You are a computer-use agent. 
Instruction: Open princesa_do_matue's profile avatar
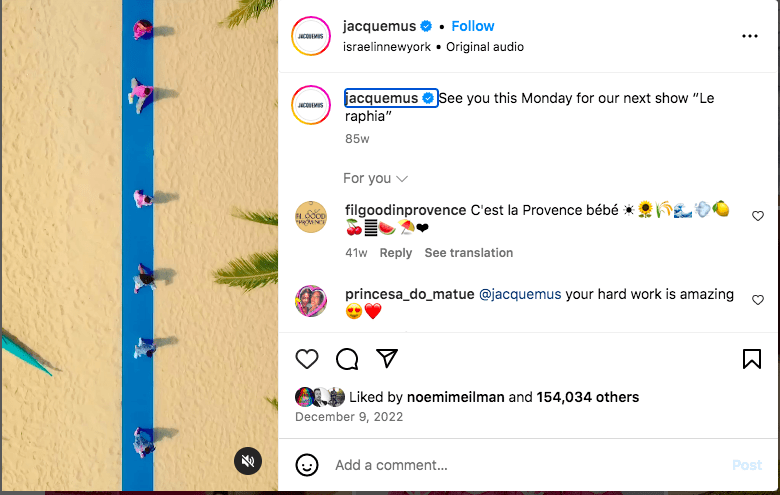311,301
